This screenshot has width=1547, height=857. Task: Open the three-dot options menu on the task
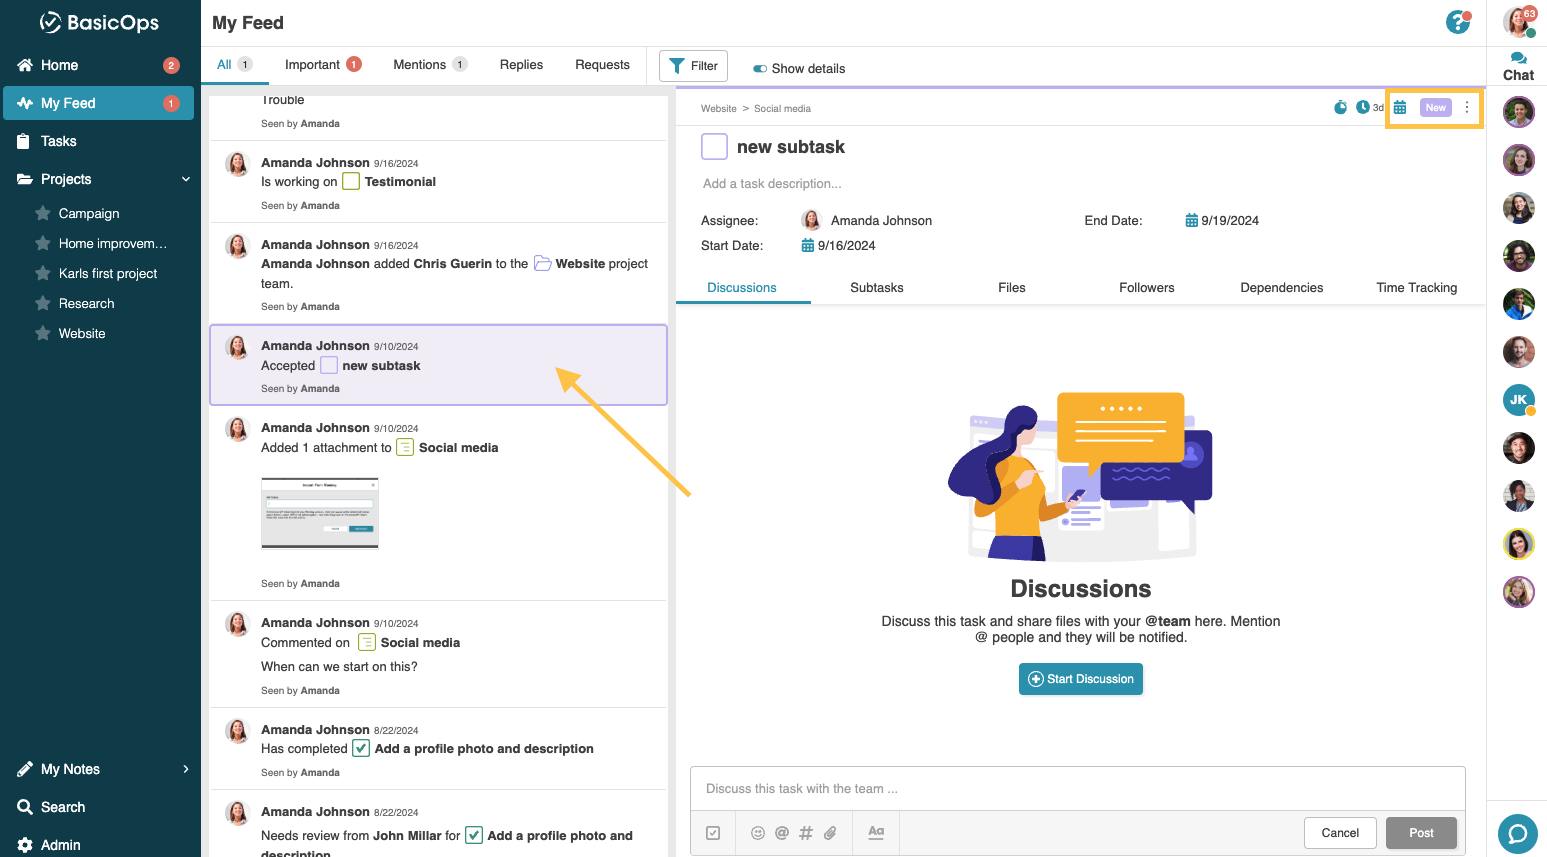[x=1466, y=107]
